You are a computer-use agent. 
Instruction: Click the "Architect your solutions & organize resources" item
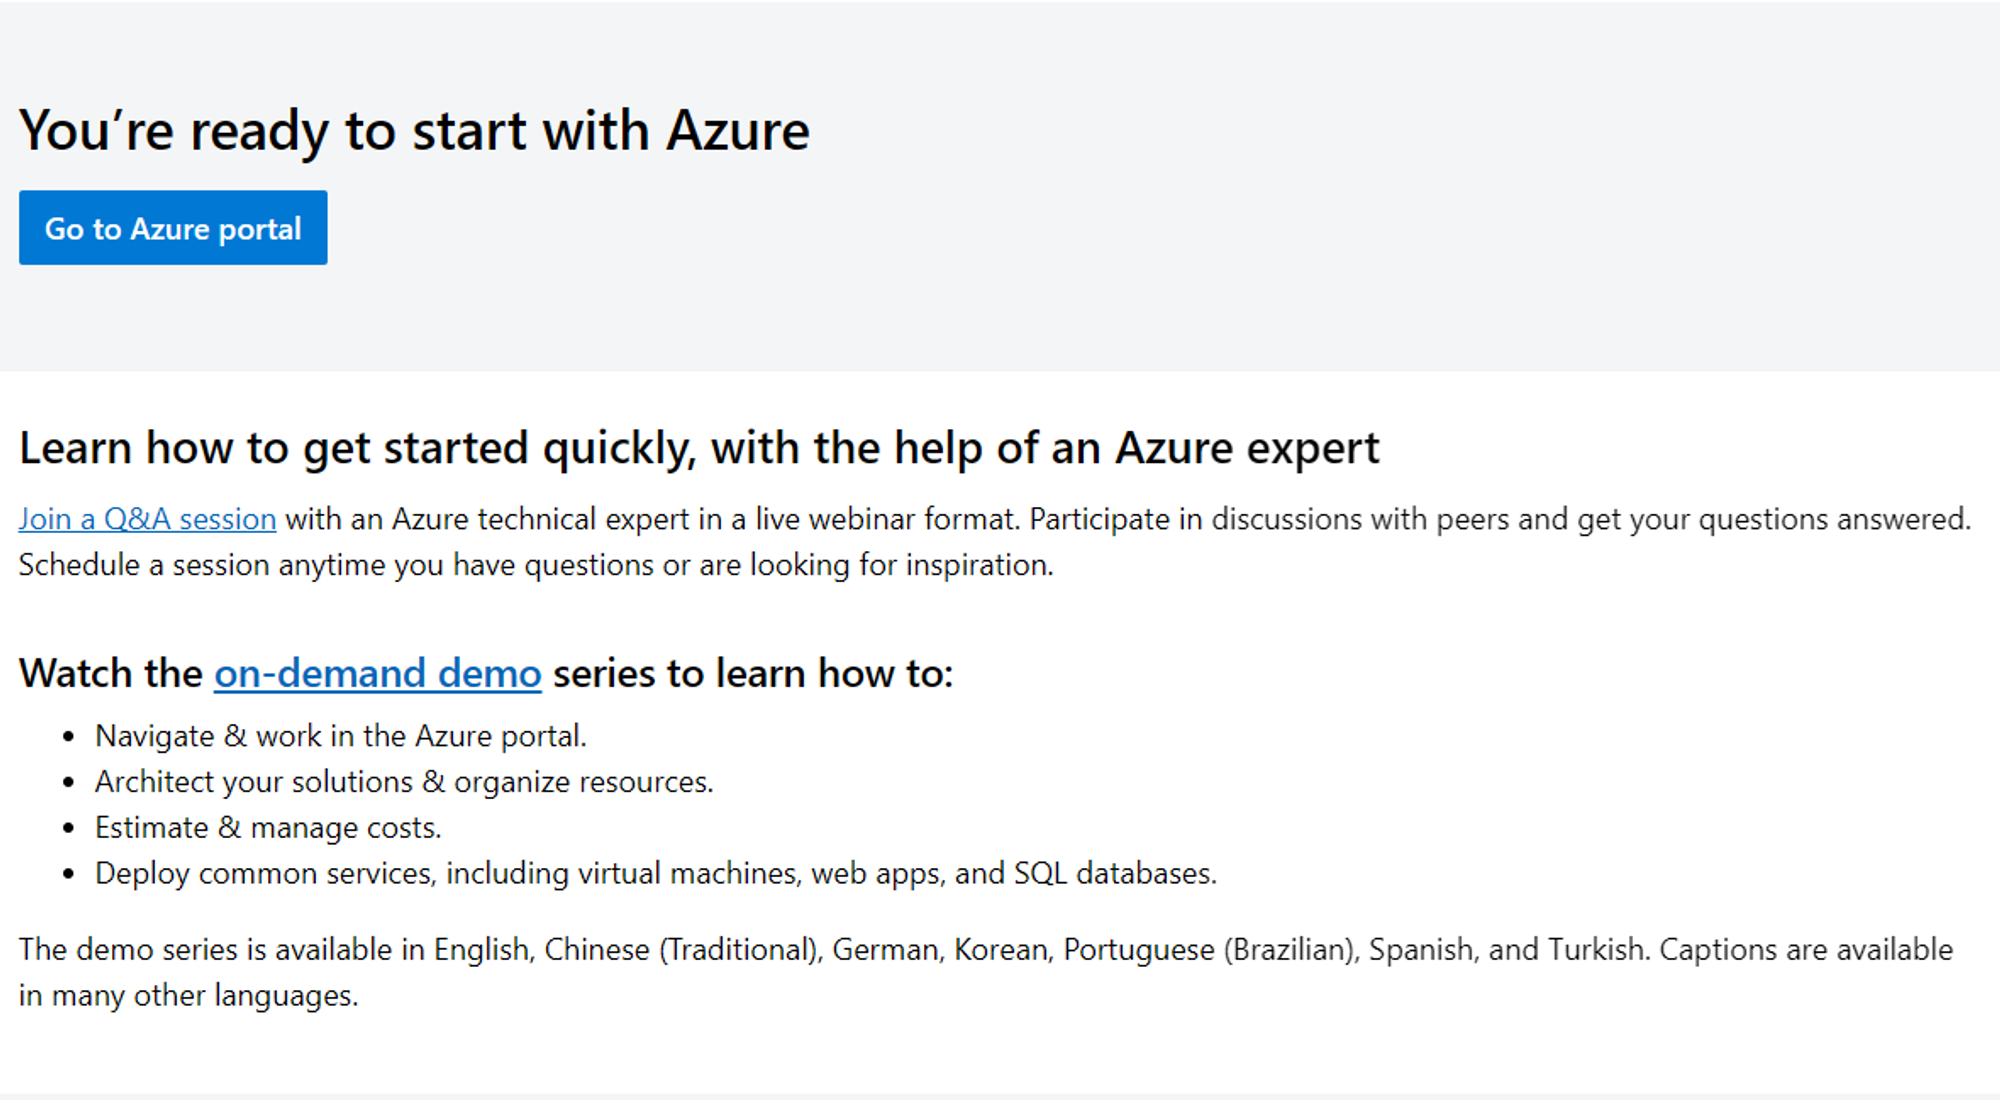point(404,782)
